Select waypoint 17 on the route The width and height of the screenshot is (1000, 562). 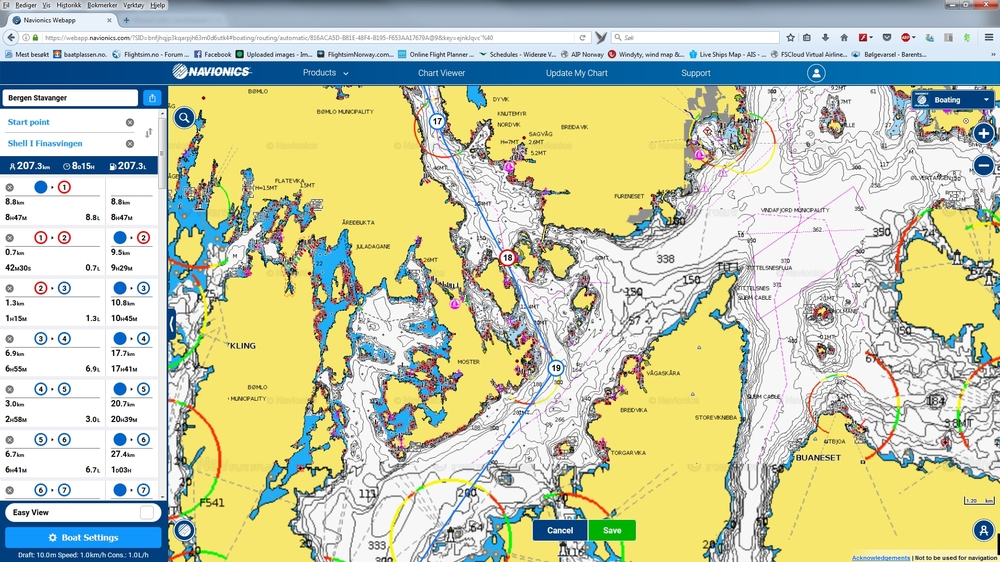point(437,121)
